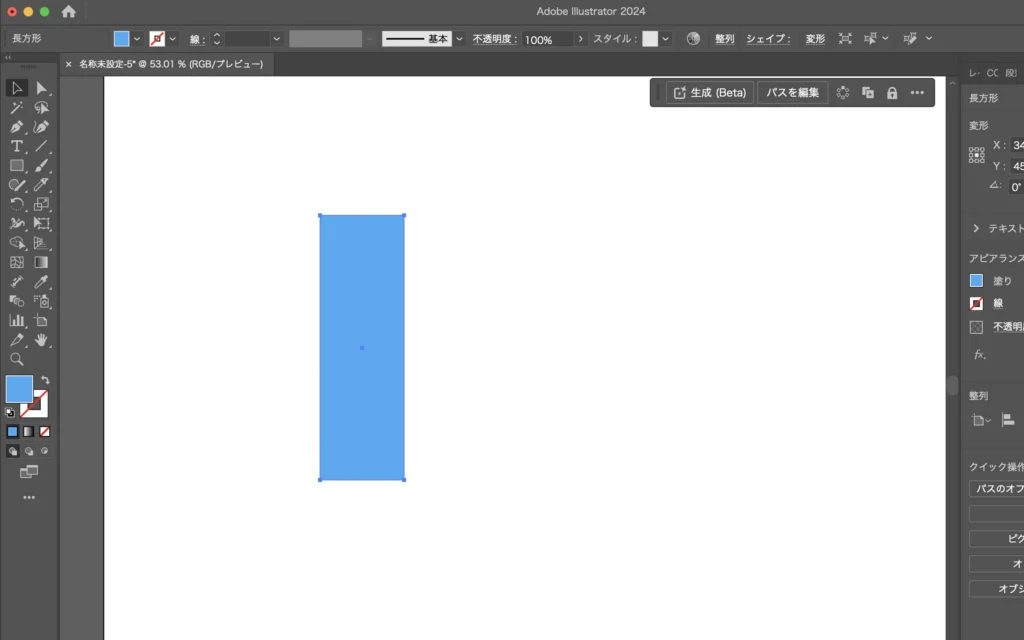The height and width of the screenshot is (640, 1024).
Task: Select the 名称未設定-5 document tab
Action: click(170, 64)
